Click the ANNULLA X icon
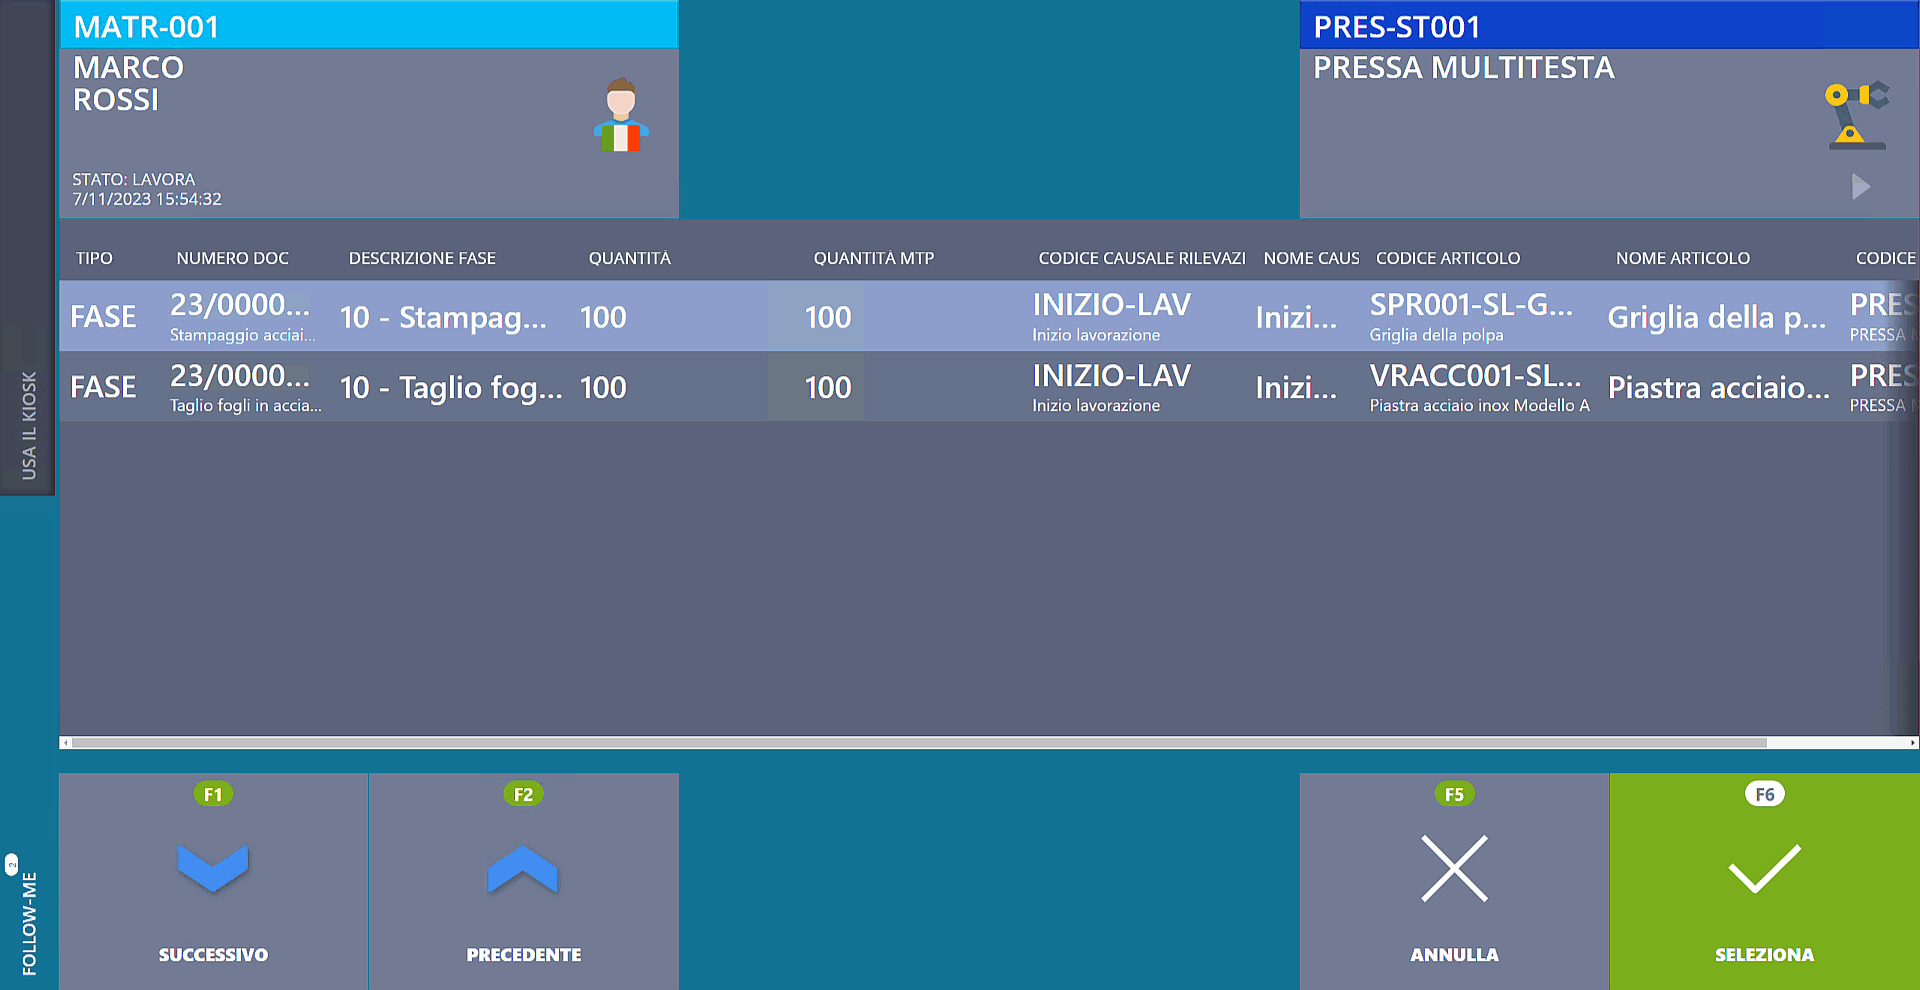Viewport: 1920px width, 990px height. coord(1454,868)
